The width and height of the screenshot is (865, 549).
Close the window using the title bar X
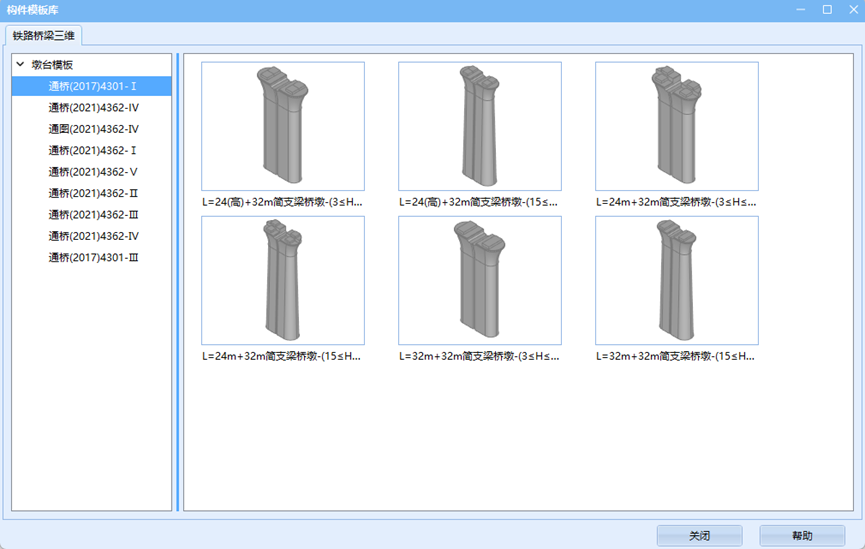[x=850, y=10]
